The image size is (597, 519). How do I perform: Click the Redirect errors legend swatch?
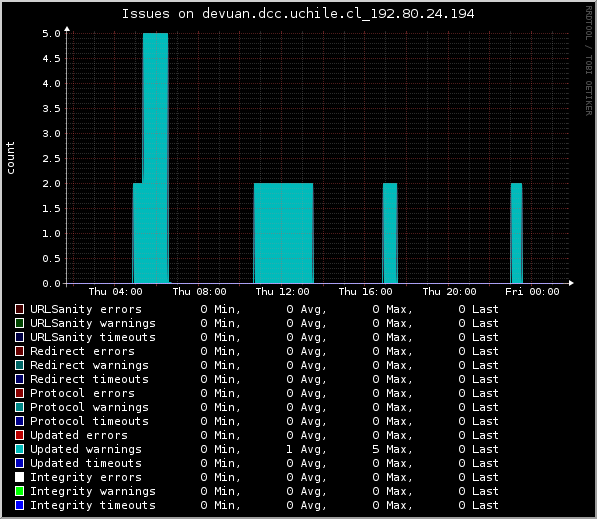click(19, 351)
